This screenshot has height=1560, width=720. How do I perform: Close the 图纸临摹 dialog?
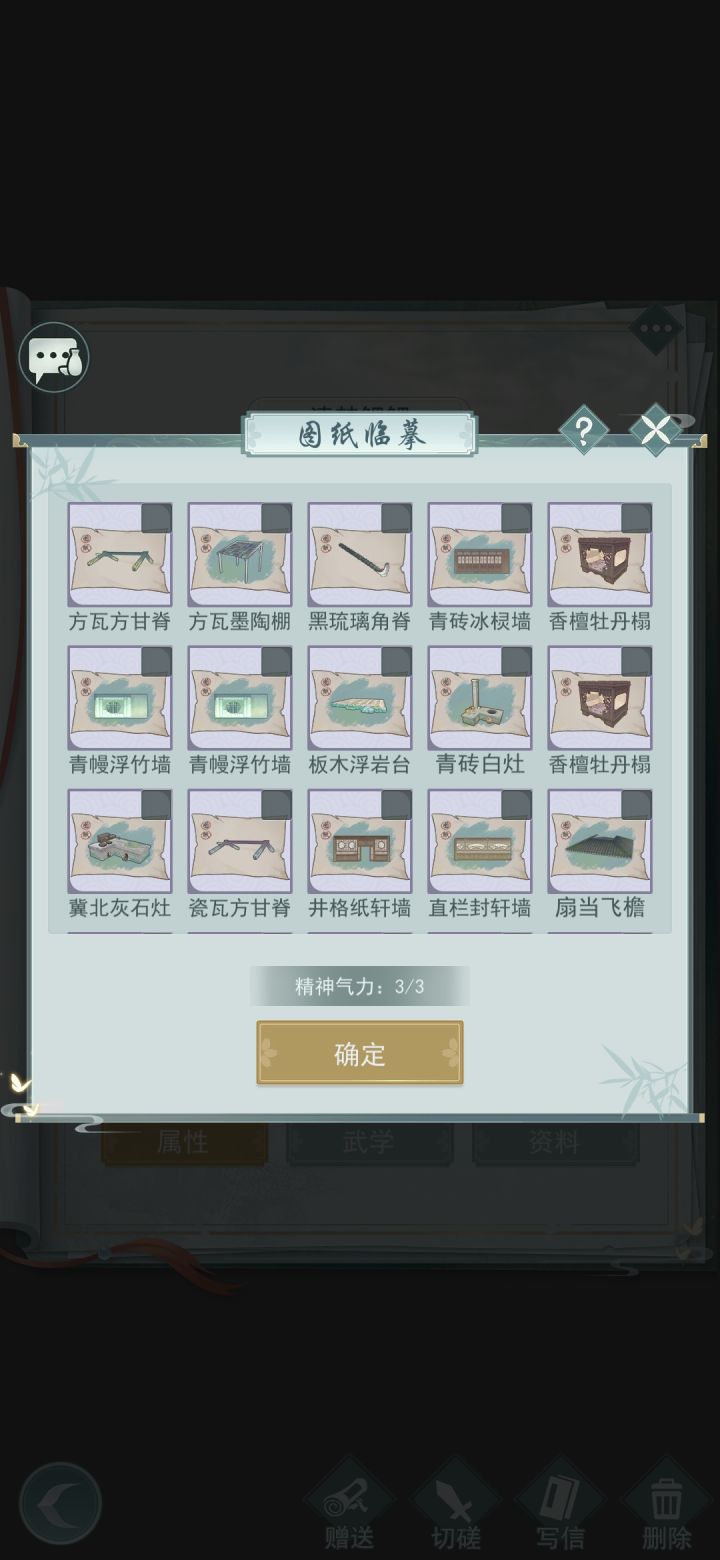(x=655, y=431)
